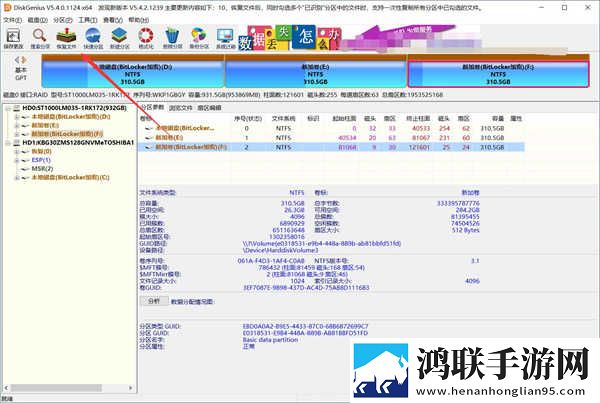Screen dimensions: 600x403
Task: Select HD0:ST1000LM035-1RK172(932GB) in disk tree
Action: click(x=74, y=108)
